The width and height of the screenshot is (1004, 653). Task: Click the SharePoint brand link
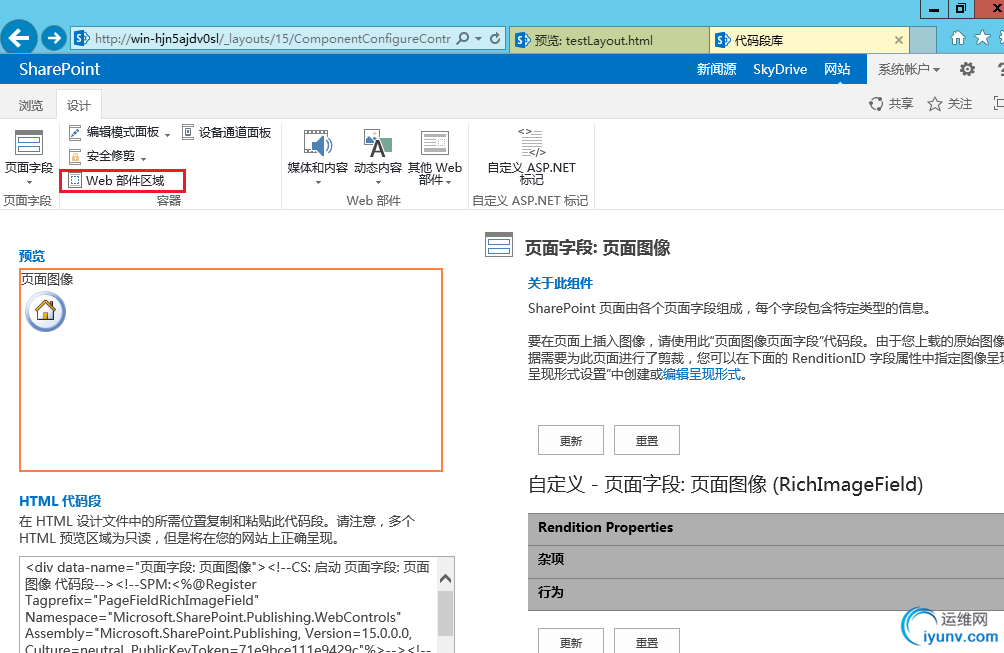pos(60,69)
